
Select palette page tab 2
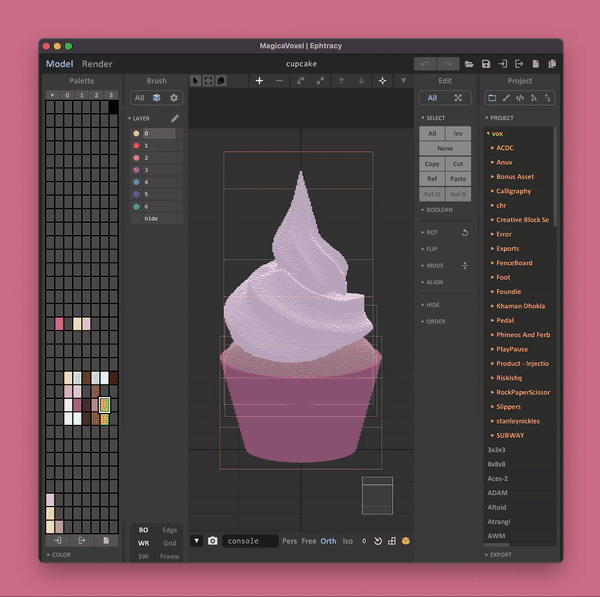[96, 95]
